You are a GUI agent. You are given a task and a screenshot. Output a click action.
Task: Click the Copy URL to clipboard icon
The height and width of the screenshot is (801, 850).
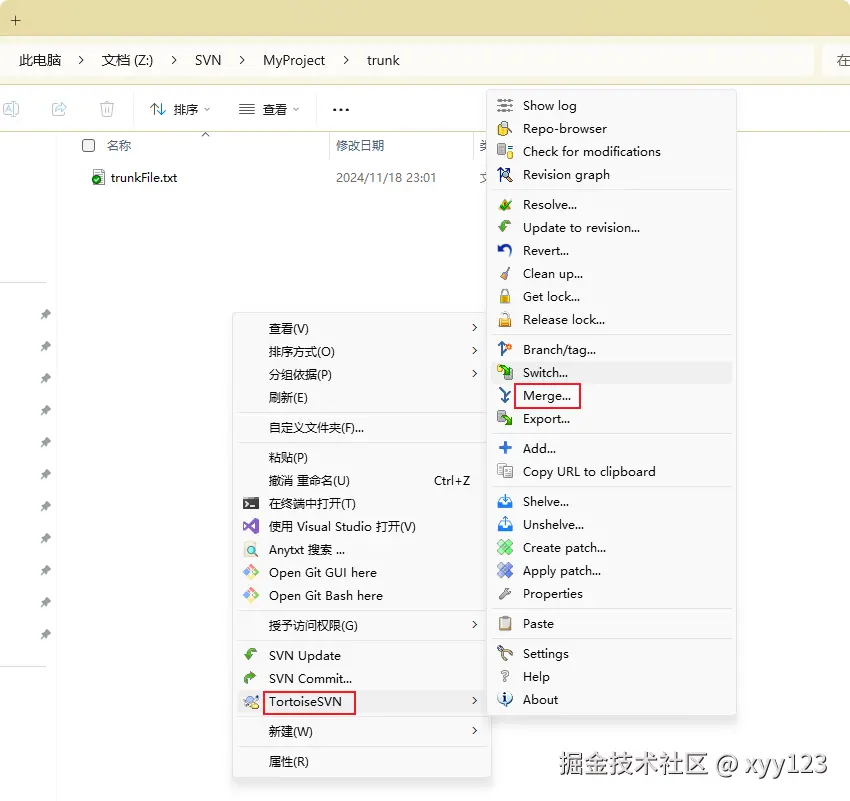[x=505, y=471]
